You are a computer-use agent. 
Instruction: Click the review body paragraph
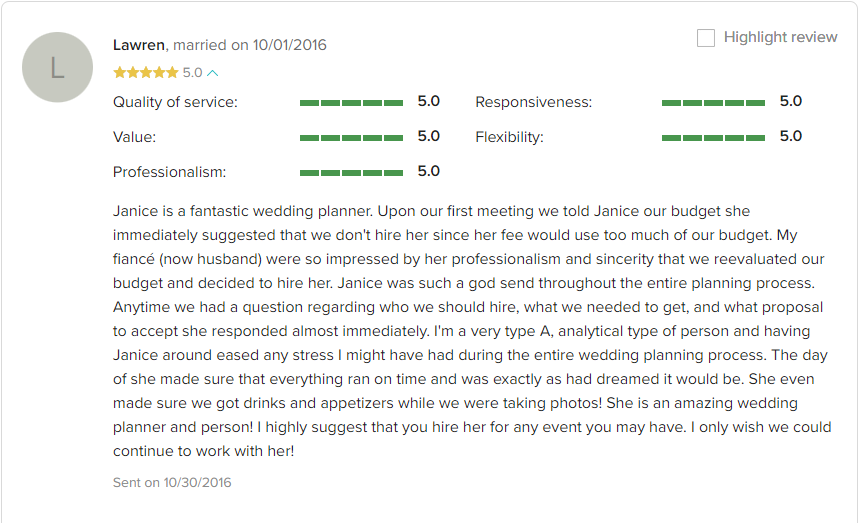click(x=472, y=331)
